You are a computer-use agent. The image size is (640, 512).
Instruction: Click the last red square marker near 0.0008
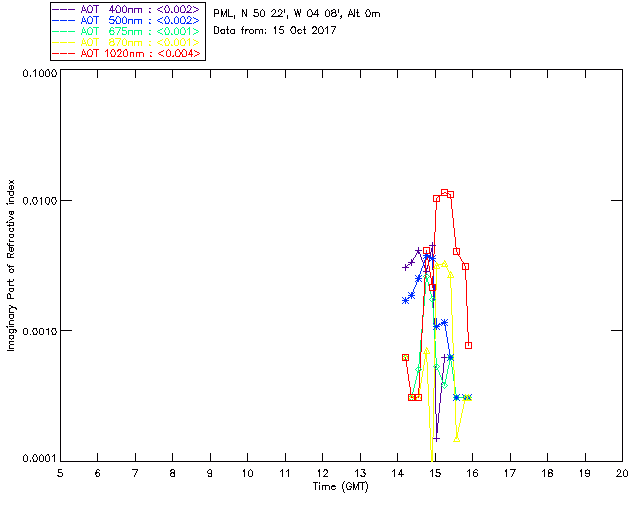469,345
